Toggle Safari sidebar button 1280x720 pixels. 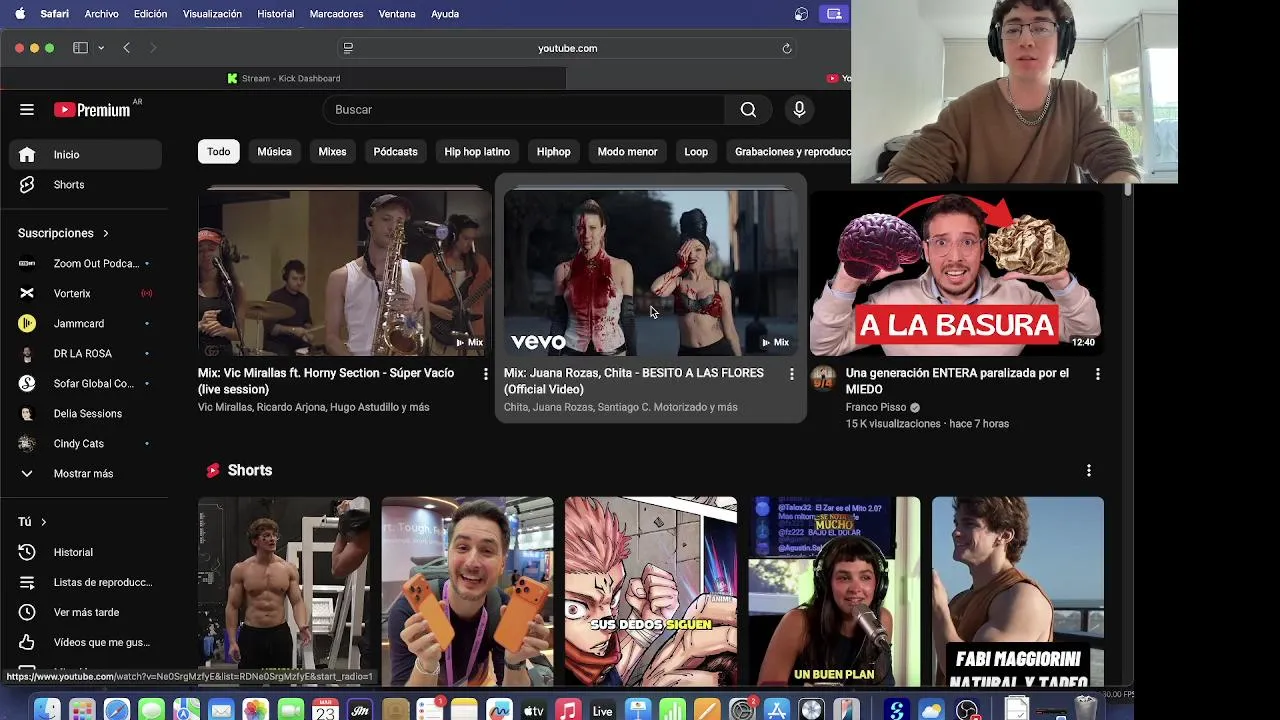click(80, 48)
